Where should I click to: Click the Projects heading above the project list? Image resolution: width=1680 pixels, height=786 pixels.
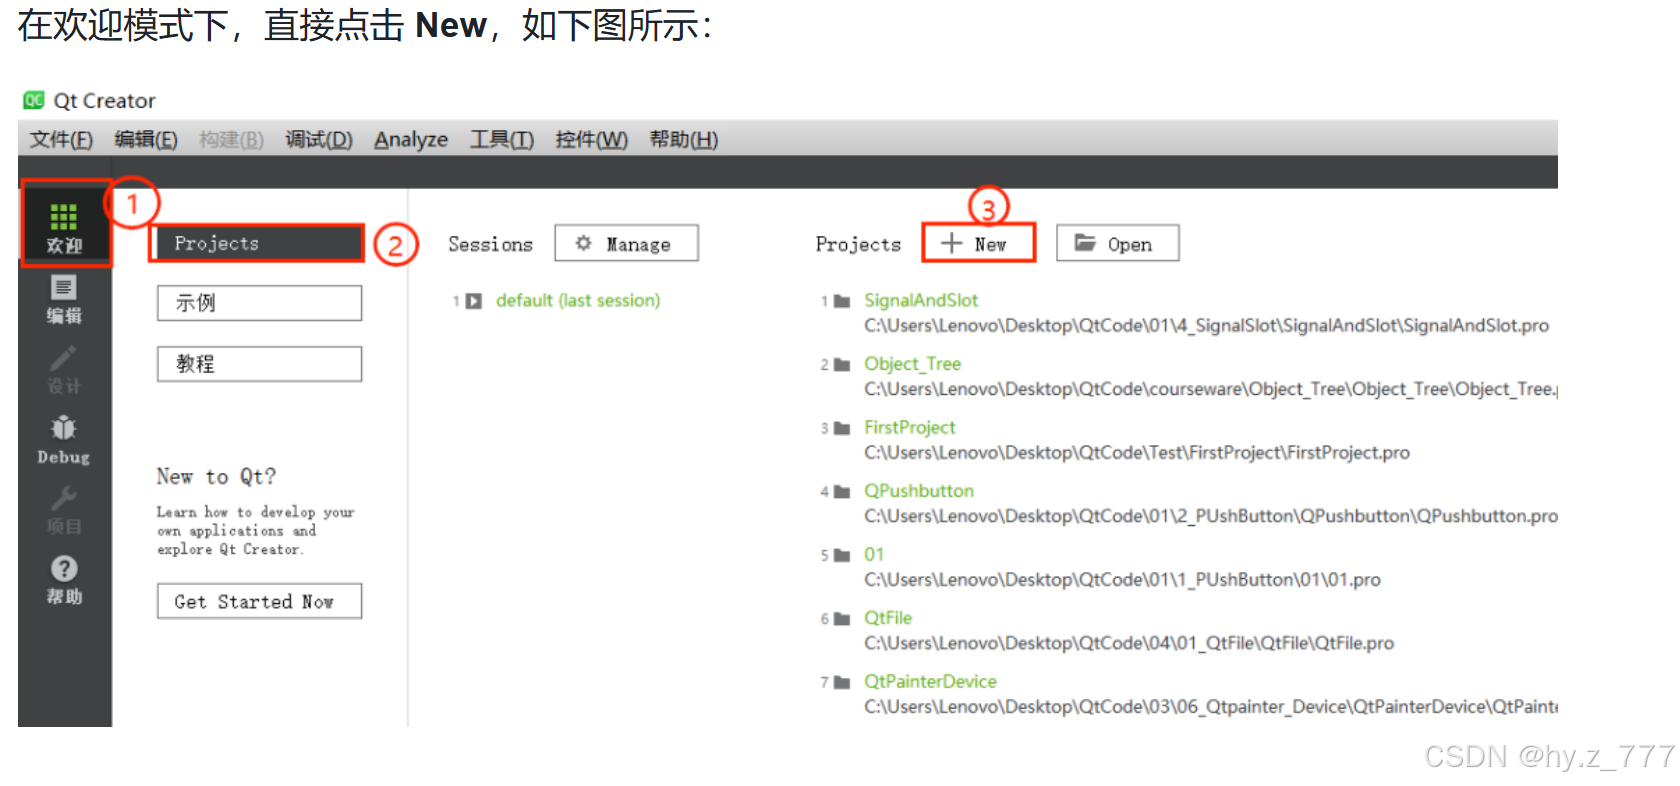click(858, 244)
